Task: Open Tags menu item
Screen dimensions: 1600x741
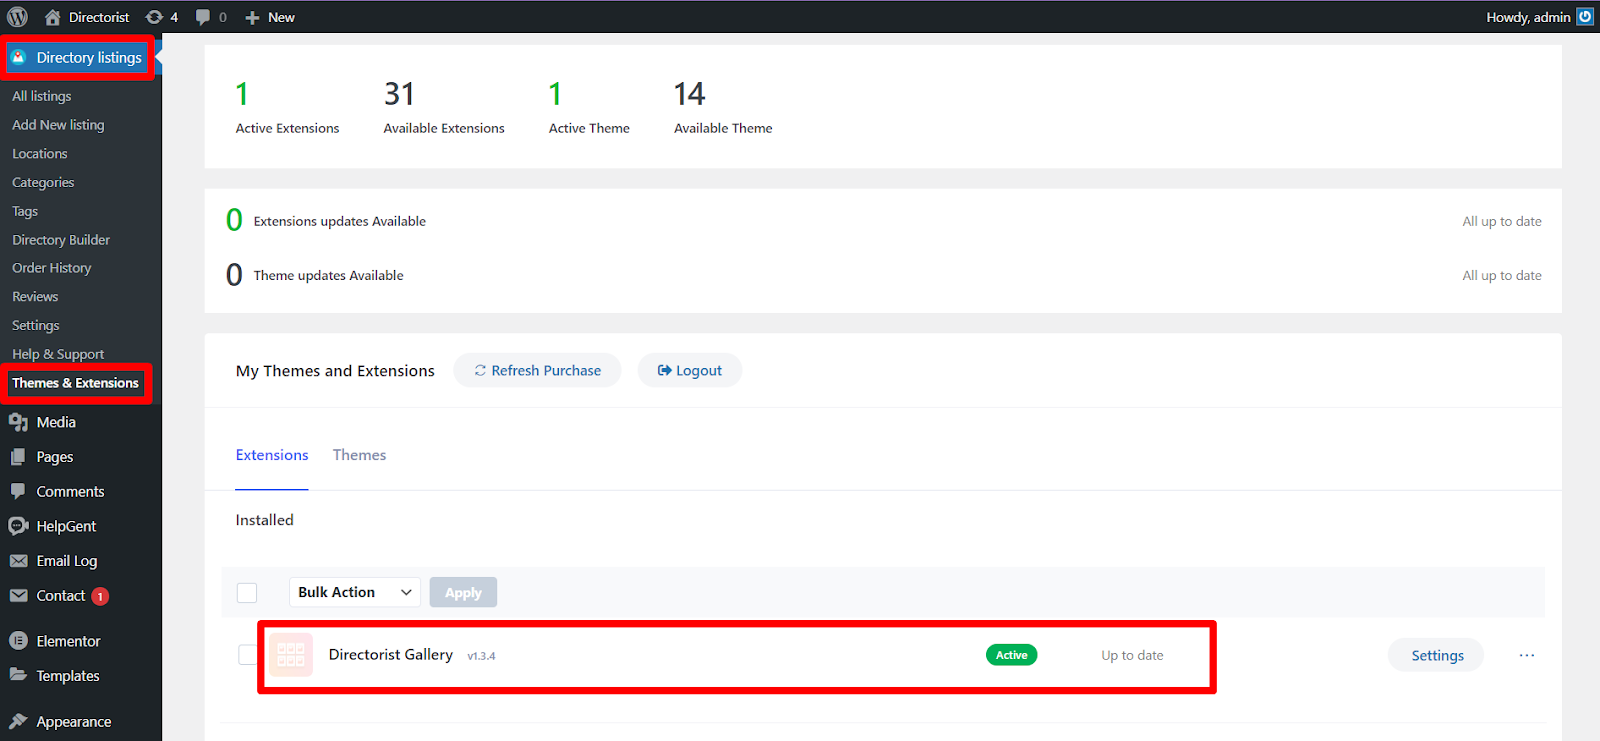Action: coord(25,211)
